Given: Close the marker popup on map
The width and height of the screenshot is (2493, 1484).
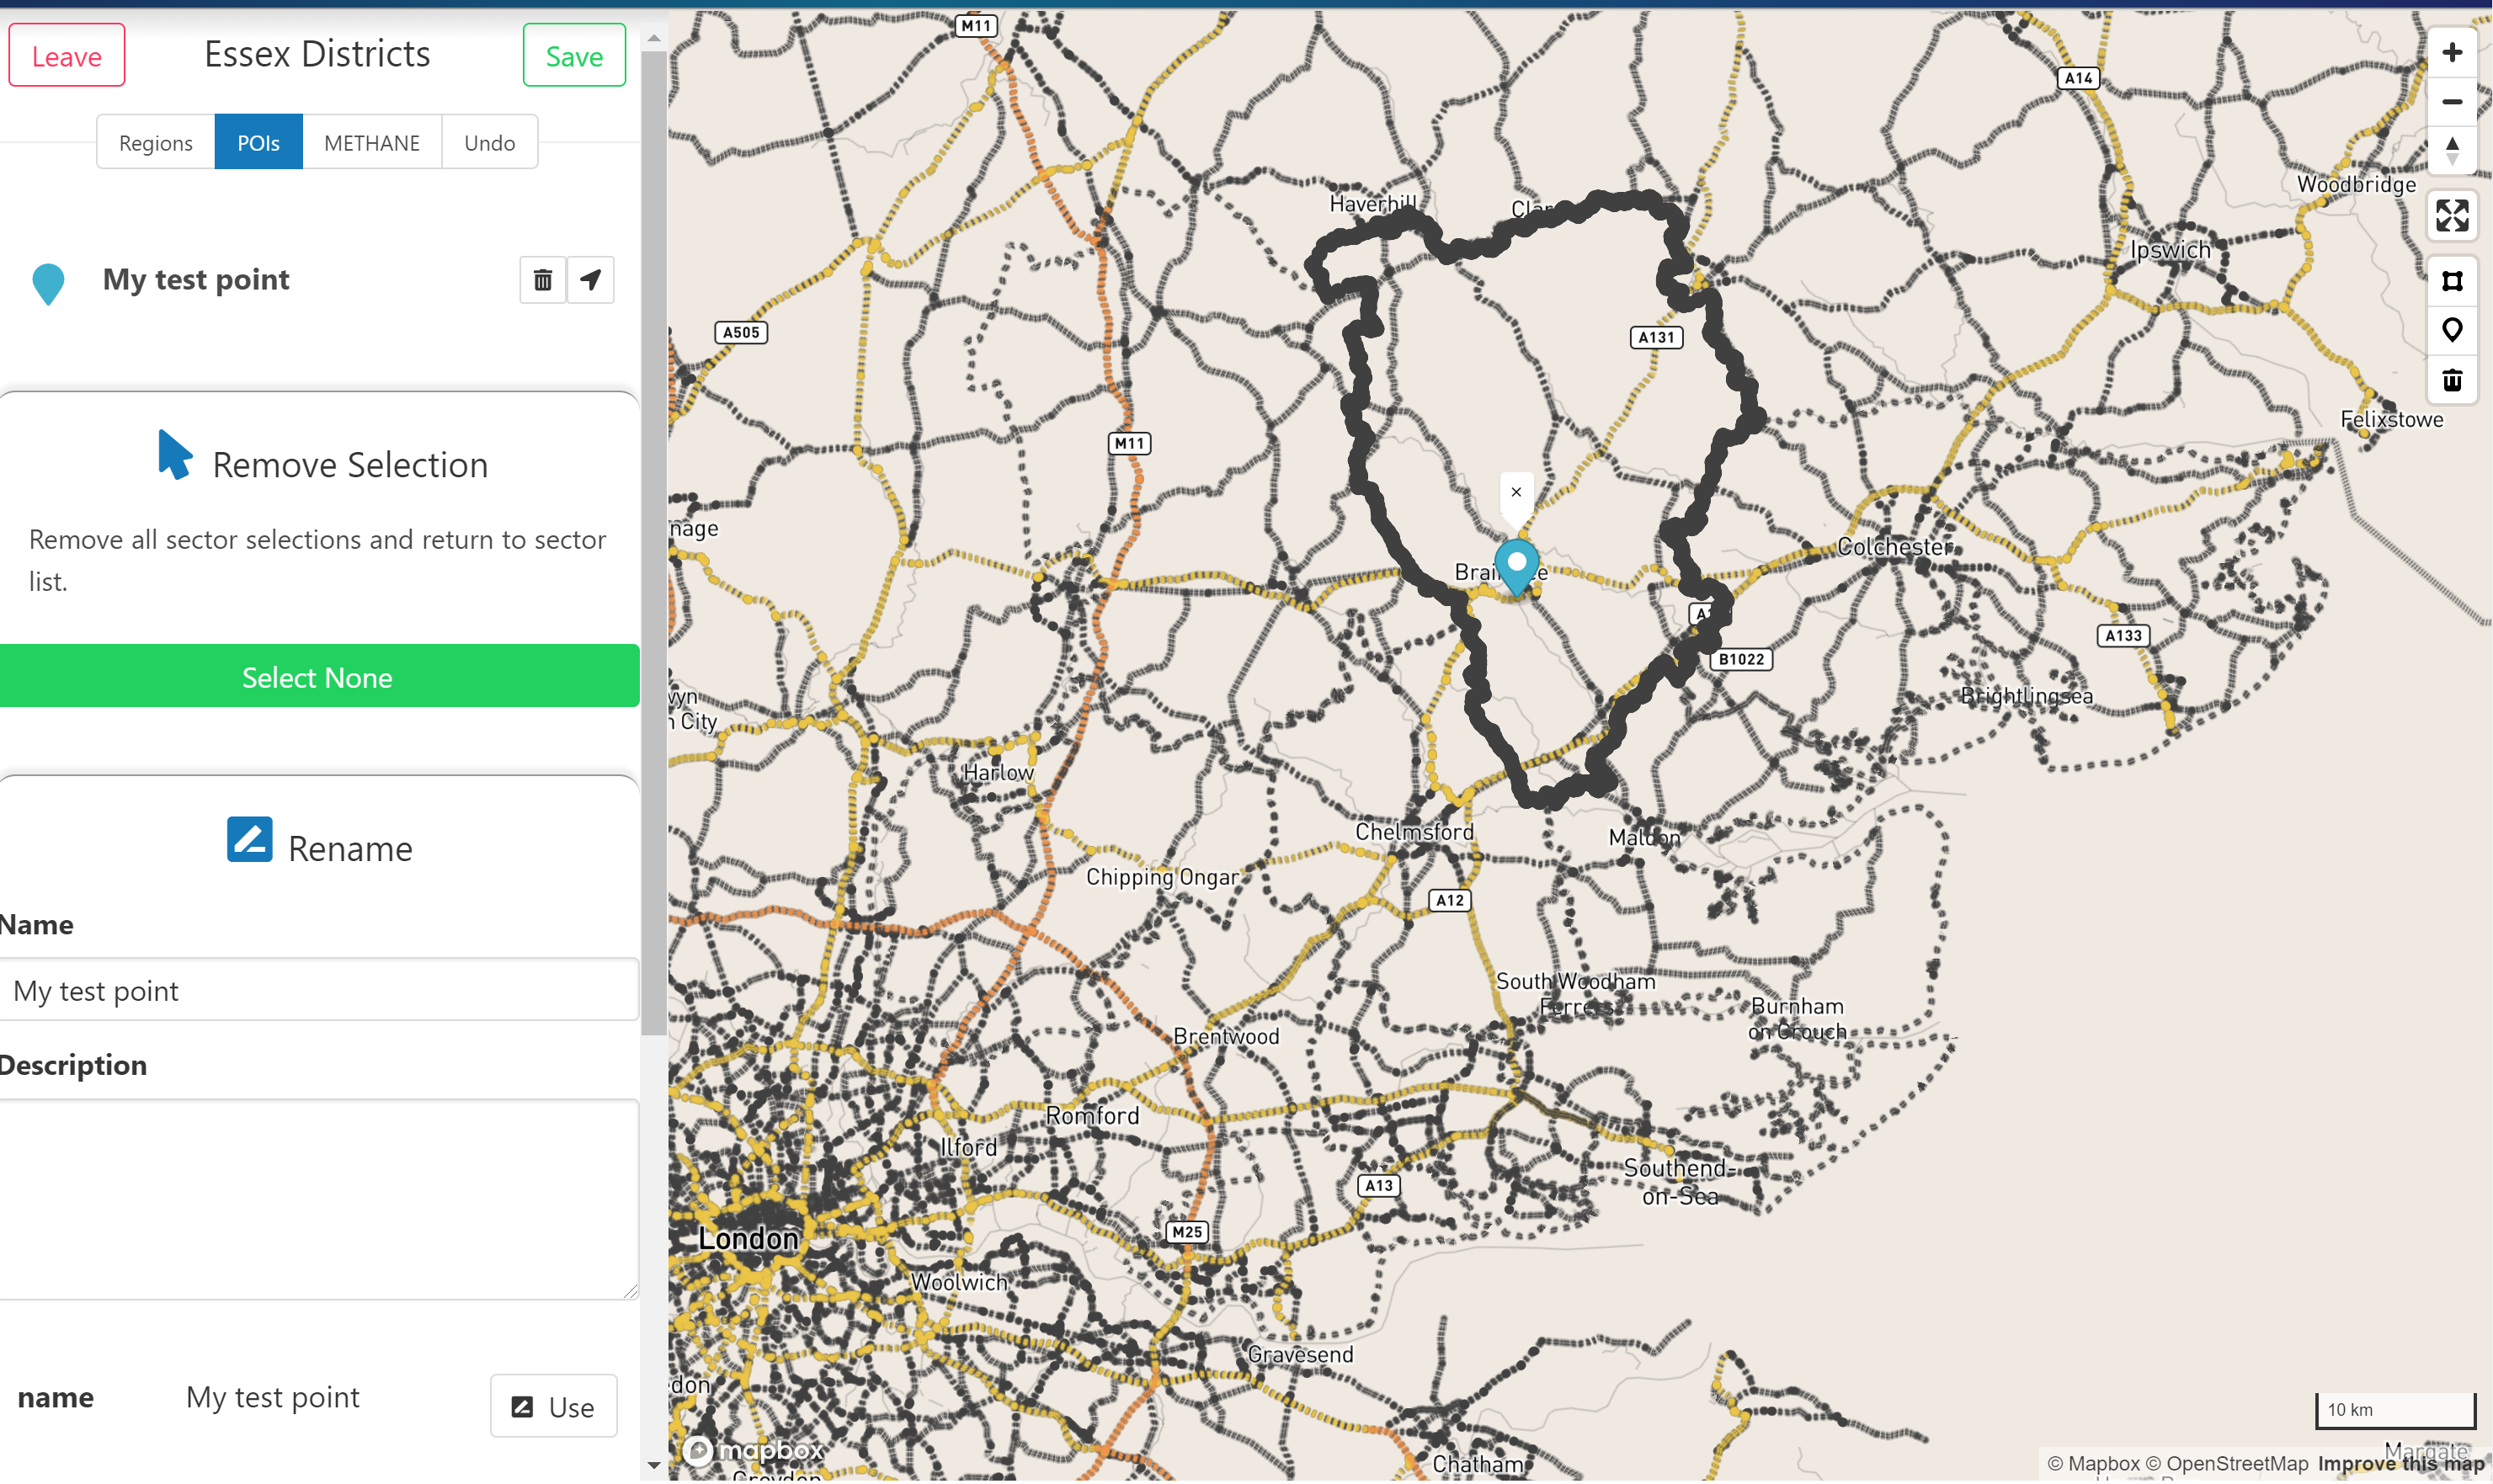Looking at the screenshot, I should (1516, 492).
